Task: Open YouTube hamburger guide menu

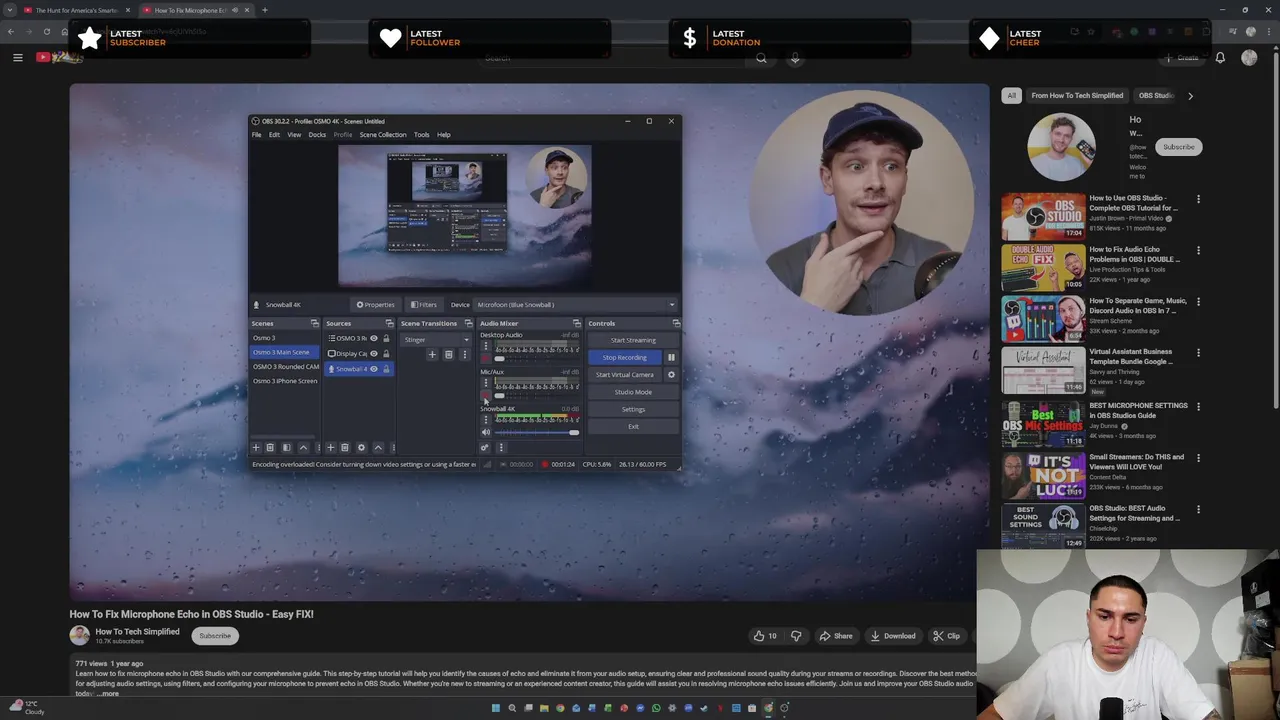Action: (x=17, y=58)
